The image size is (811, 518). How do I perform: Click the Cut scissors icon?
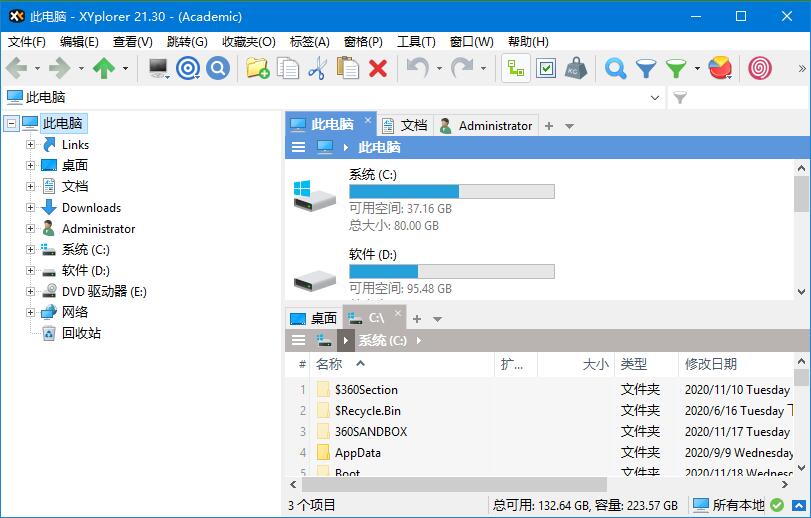pos(318,68)
